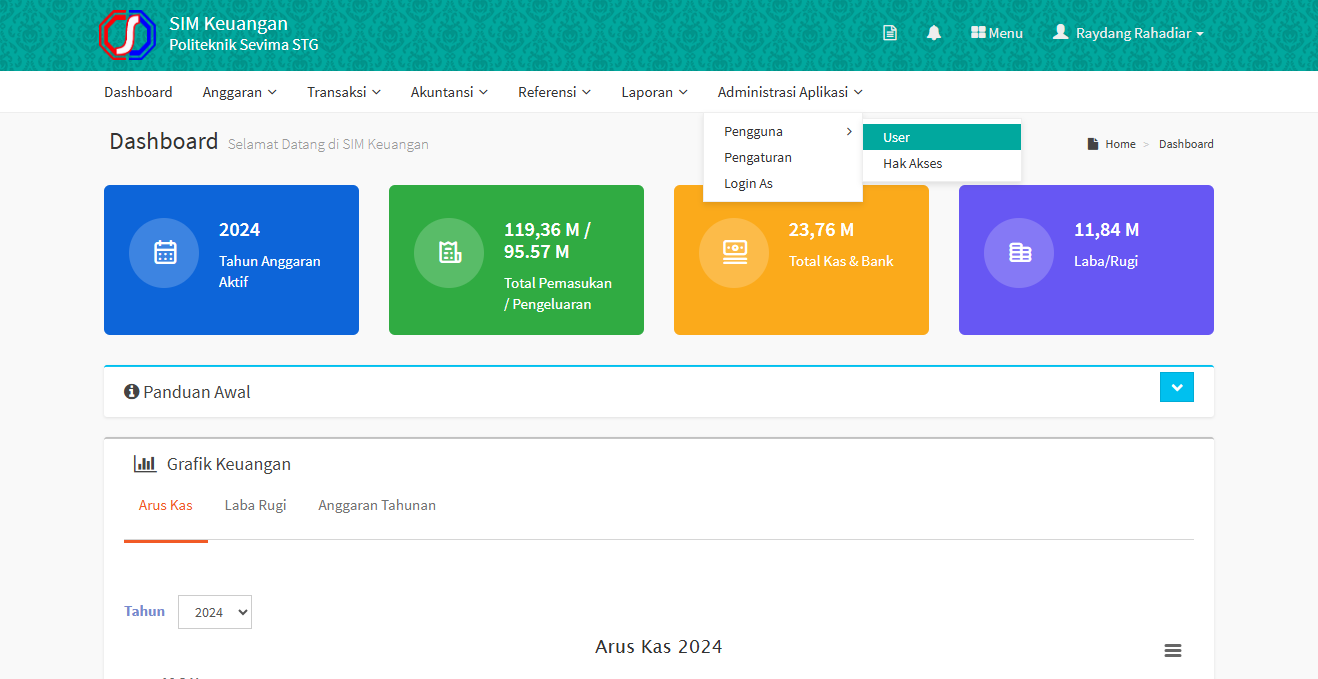Expand the Referensi menu
Viewport: 1318px width, 679px height.
pyautogui.click(x=555, y=92)
